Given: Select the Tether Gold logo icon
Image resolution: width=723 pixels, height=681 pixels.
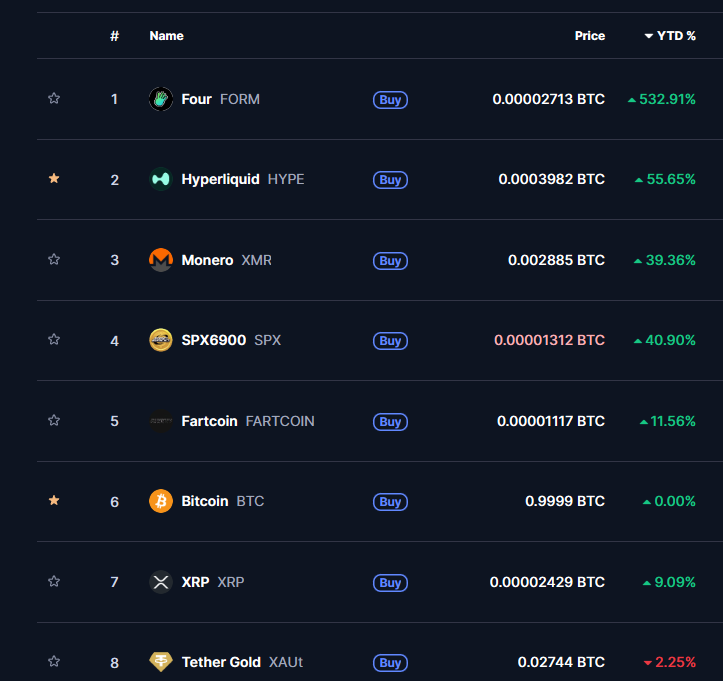Looking at the screenshot, I should coord(161,662).
